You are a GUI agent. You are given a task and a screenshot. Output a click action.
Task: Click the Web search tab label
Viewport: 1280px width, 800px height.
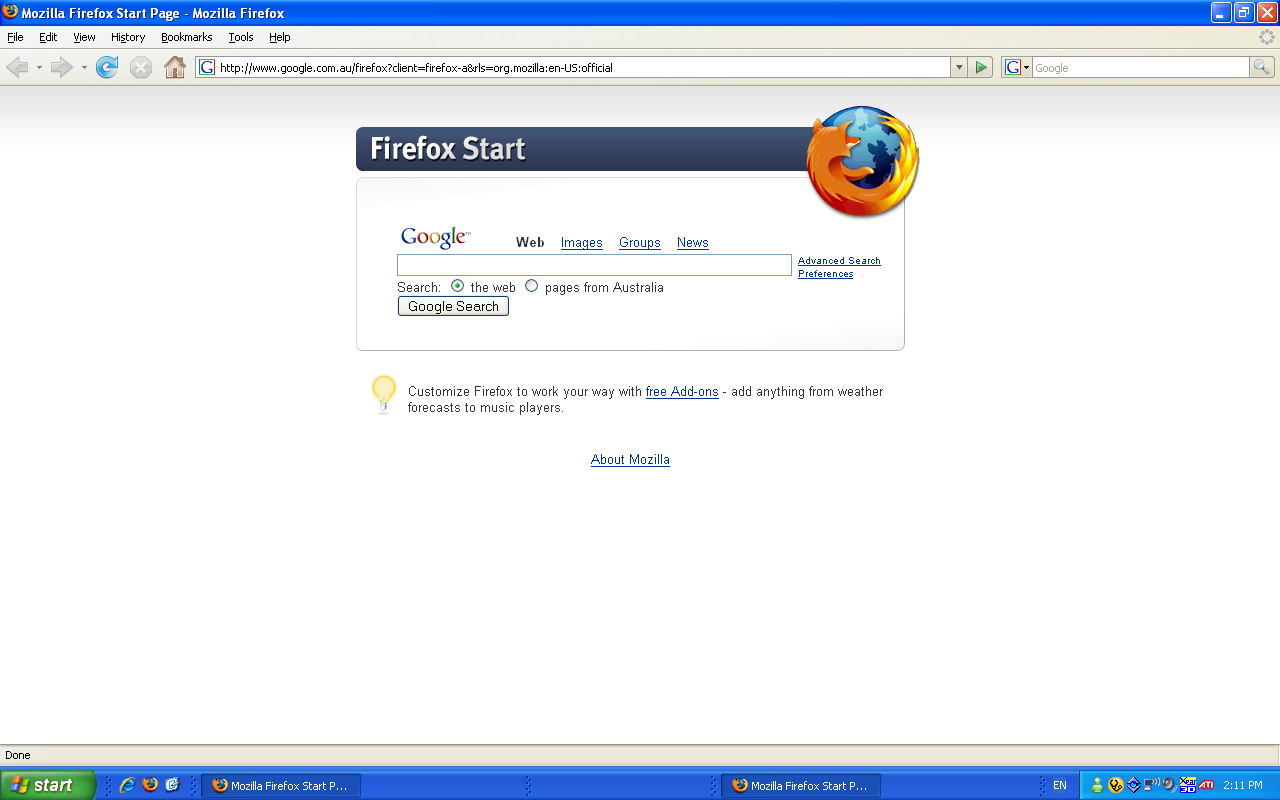pyautogui.click(x=530, y=243)
